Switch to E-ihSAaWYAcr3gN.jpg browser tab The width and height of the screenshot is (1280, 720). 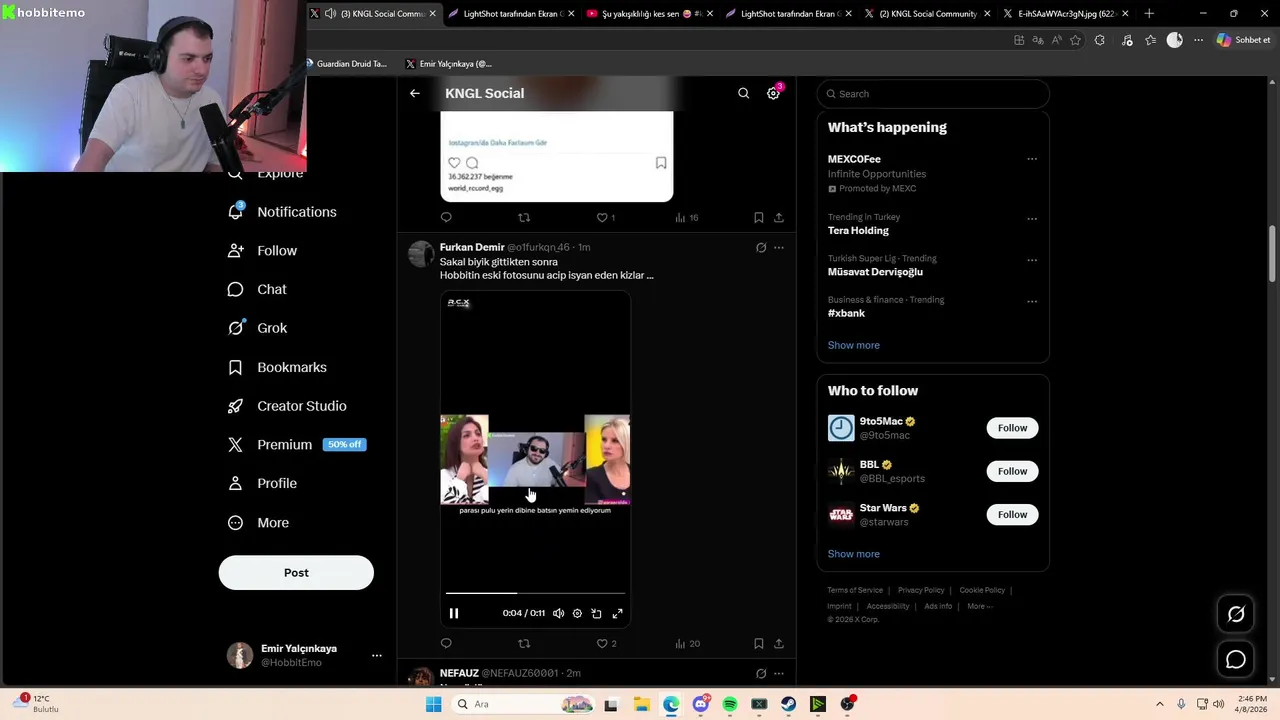coord(1063,14)
